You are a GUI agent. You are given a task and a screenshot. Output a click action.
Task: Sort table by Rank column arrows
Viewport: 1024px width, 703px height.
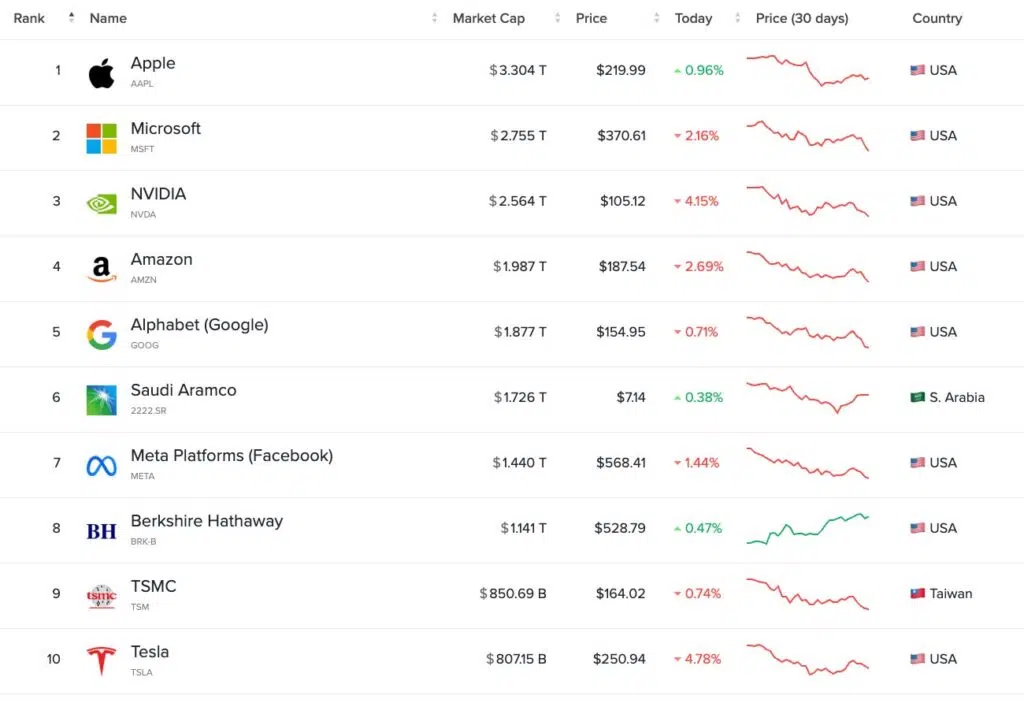71,18
